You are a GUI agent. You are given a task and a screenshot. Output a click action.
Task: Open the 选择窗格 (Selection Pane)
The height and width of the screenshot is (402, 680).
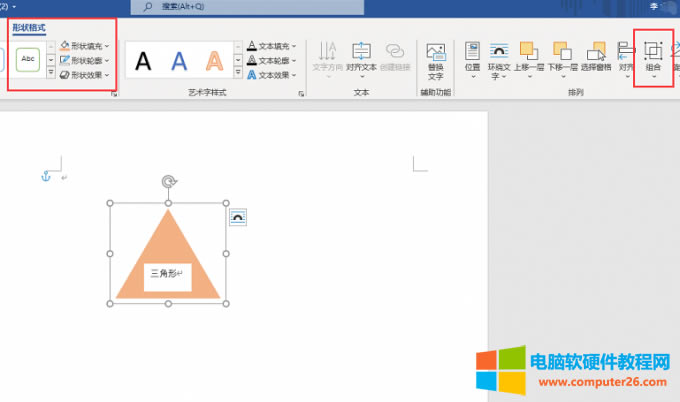pos(596,57)
